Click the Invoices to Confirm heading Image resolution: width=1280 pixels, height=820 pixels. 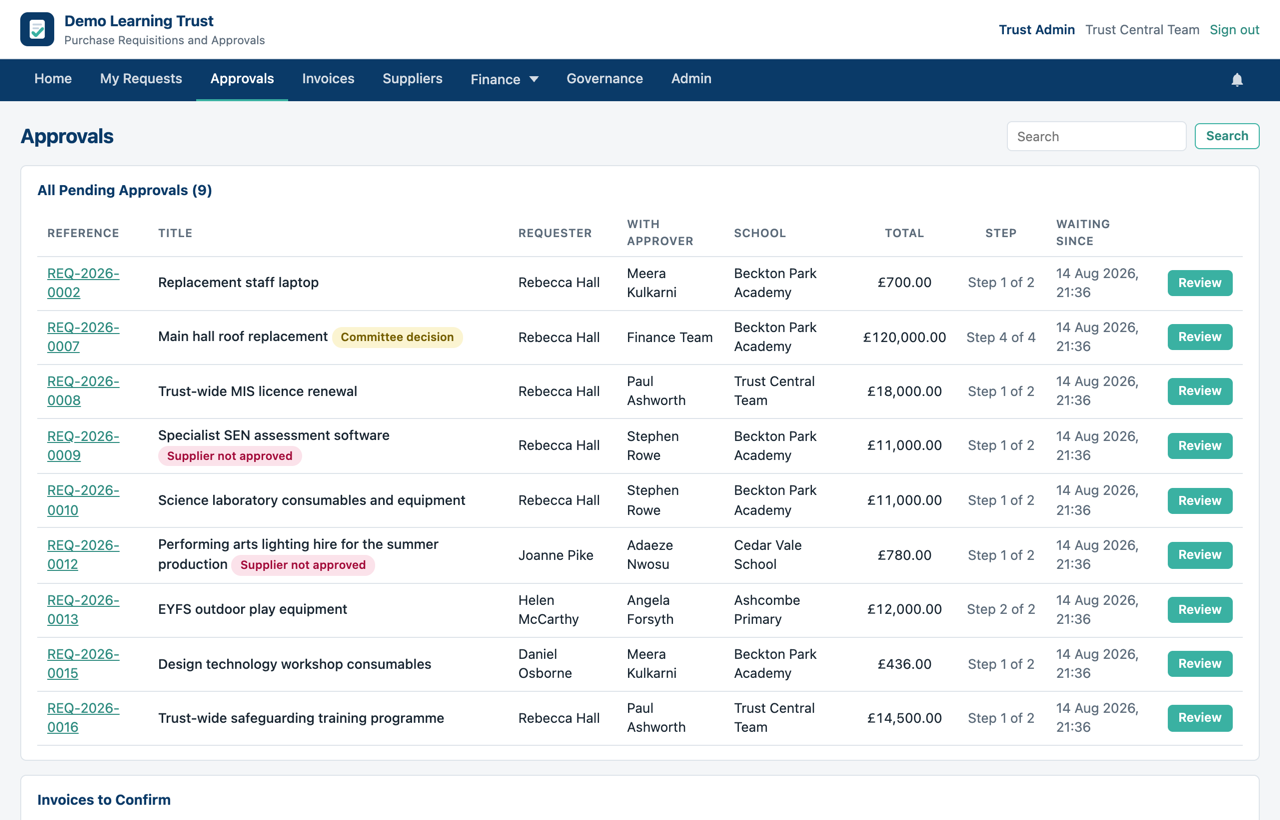click(x=104, y=800)
